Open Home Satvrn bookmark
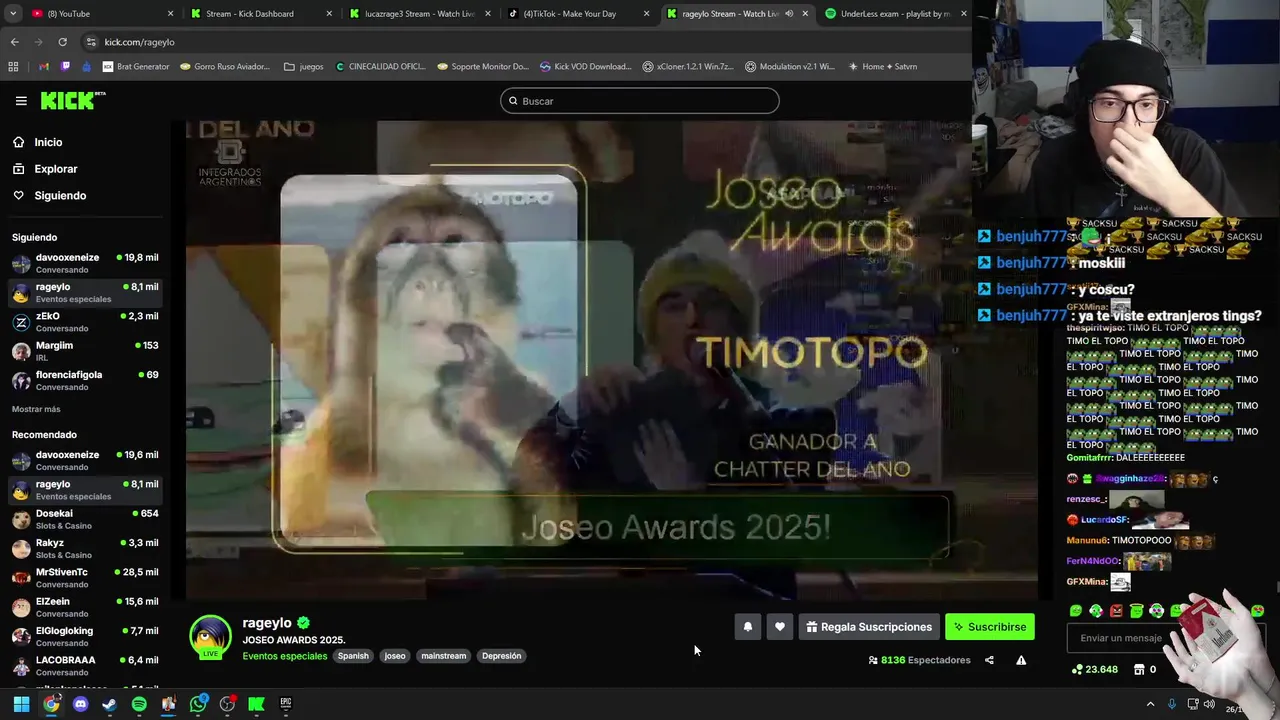 point(881,67)
